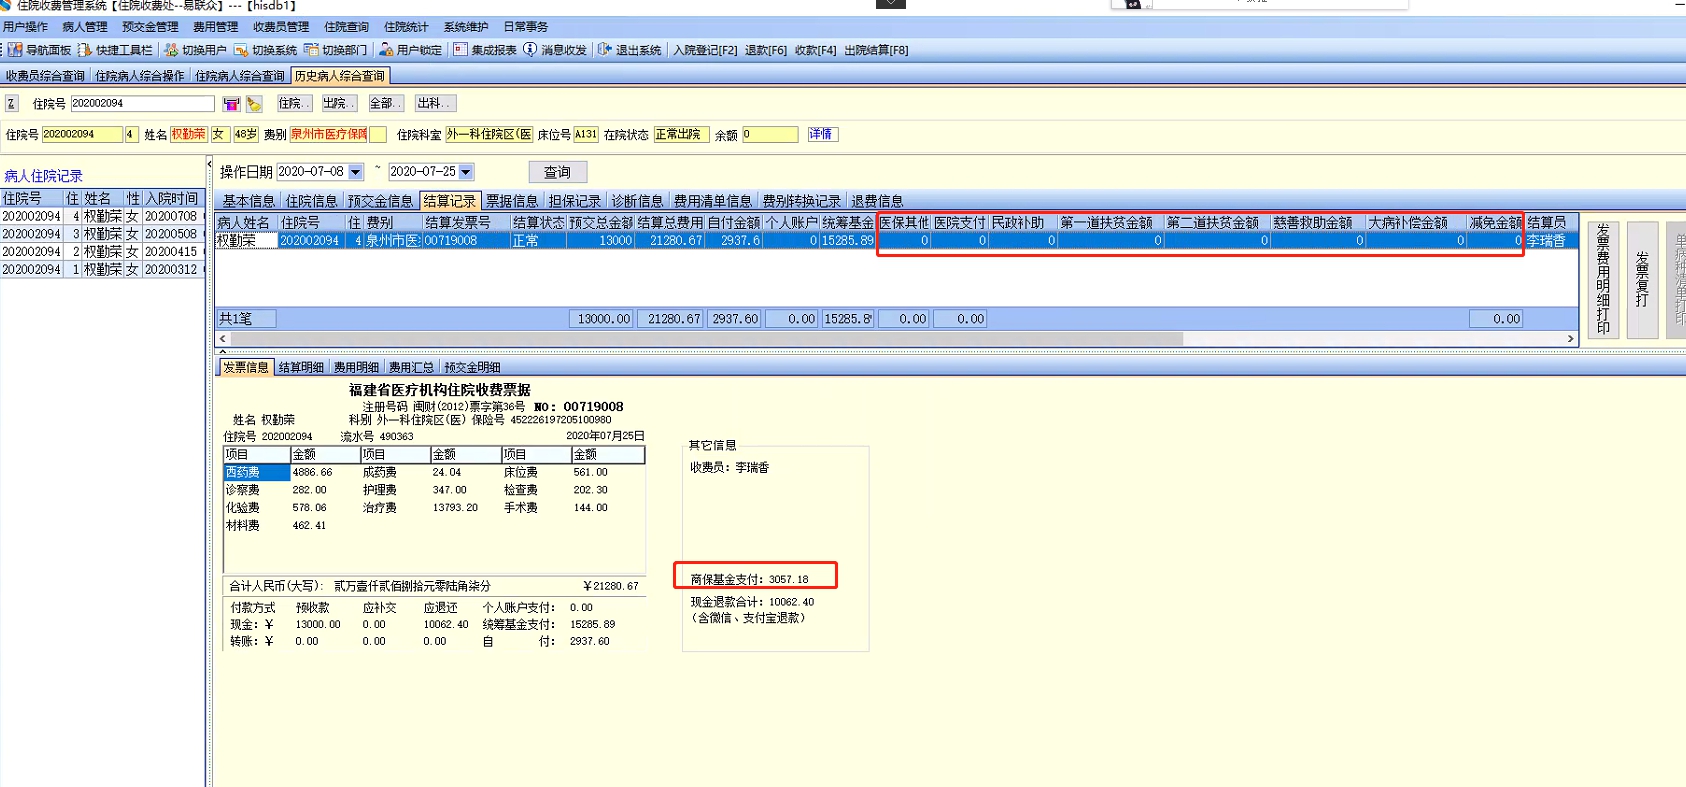Click the quick toolbar (快捷工具栏) icon
This screenshot has height=787, width=1686.
coord(85,50)
